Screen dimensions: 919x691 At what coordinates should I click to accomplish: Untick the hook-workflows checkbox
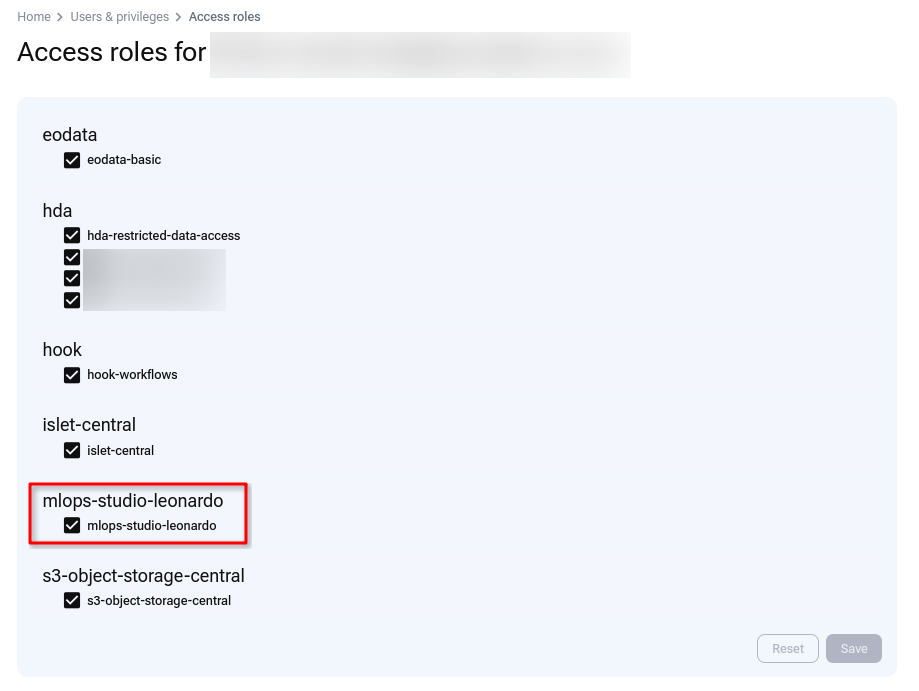[72, 375]
